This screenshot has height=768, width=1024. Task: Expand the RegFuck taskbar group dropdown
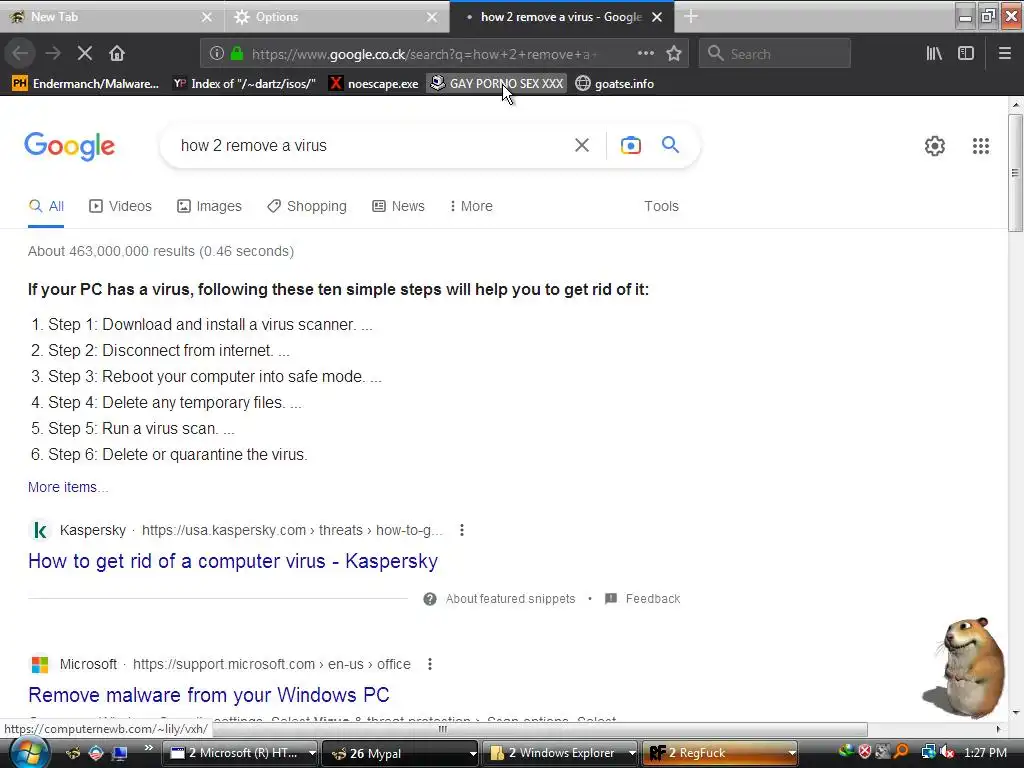click(792, 753)
